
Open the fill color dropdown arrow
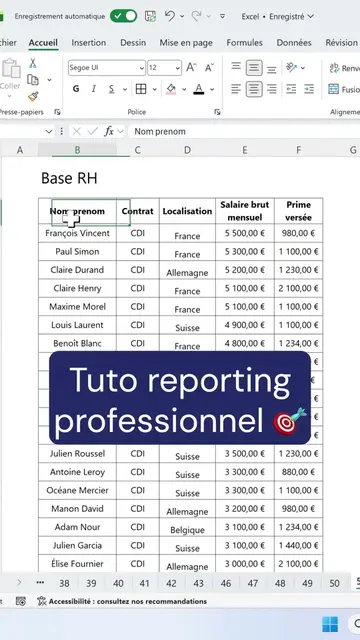(x=184, y=89)
